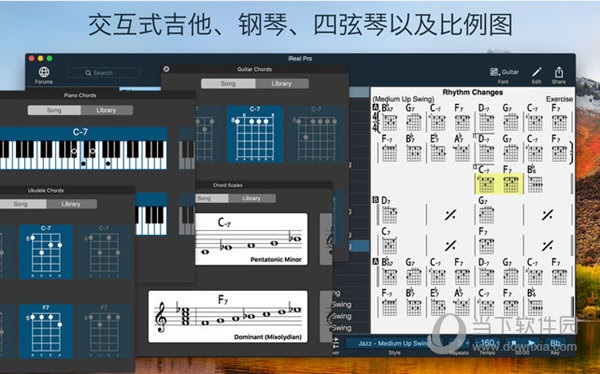Viewport: 600px width, 374px height.
Task: Select Song tab in Piano Chords panel
Action: 54,110
